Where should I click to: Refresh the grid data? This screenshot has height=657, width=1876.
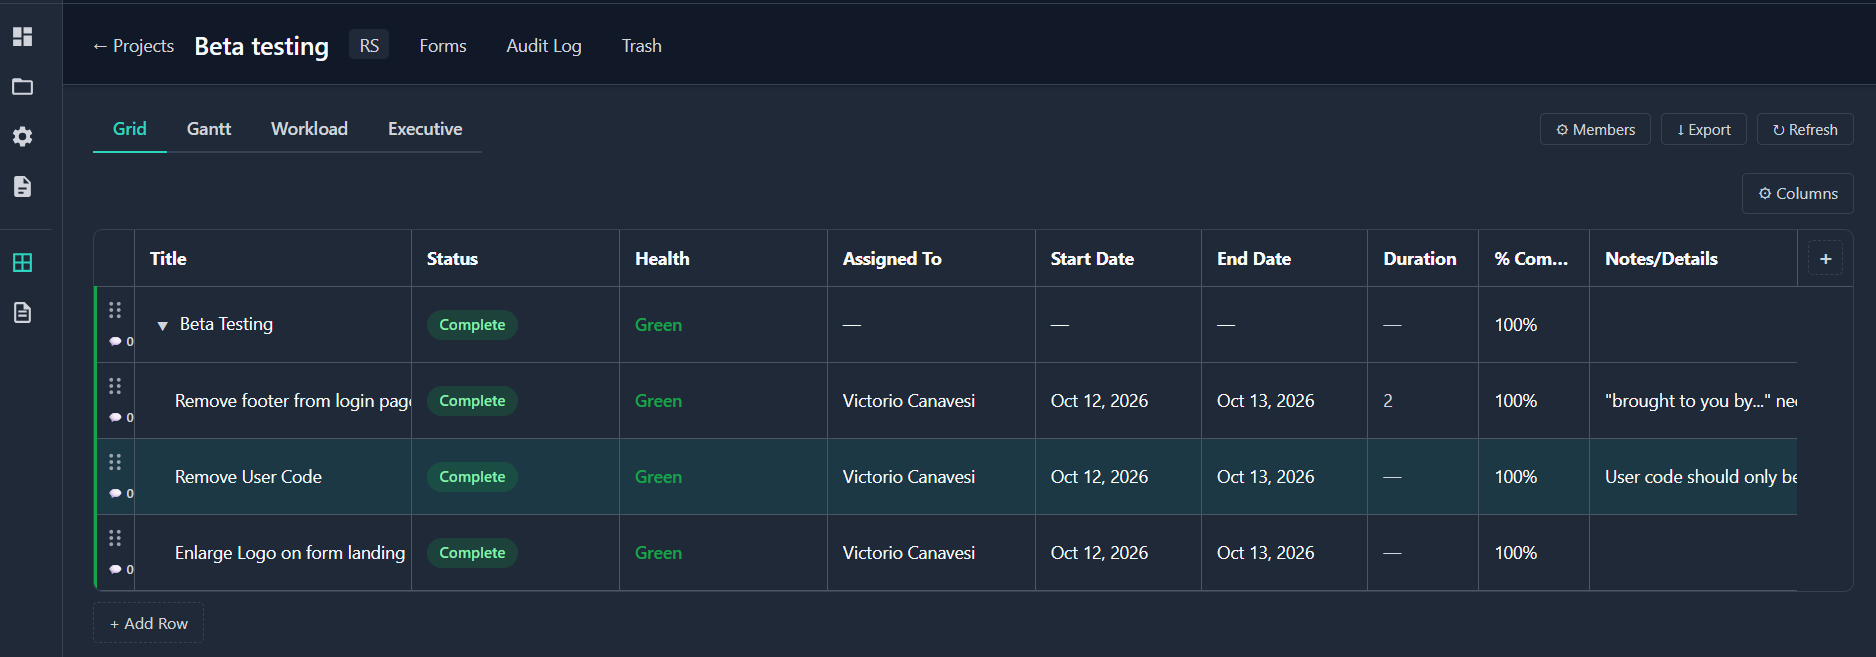[1805, 129]
